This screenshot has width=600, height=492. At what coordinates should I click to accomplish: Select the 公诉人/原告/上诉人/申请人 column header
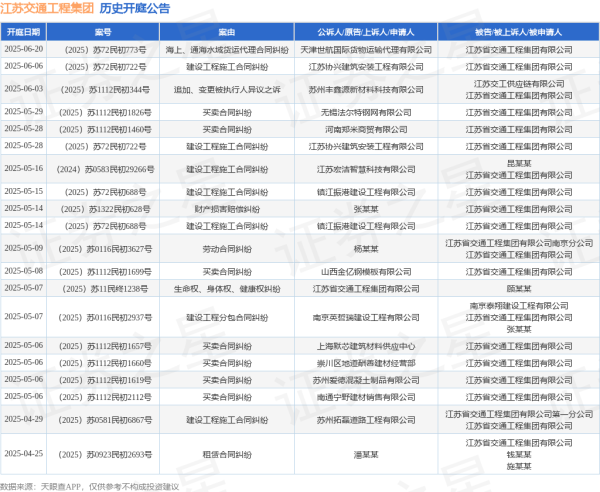[366, 32]
